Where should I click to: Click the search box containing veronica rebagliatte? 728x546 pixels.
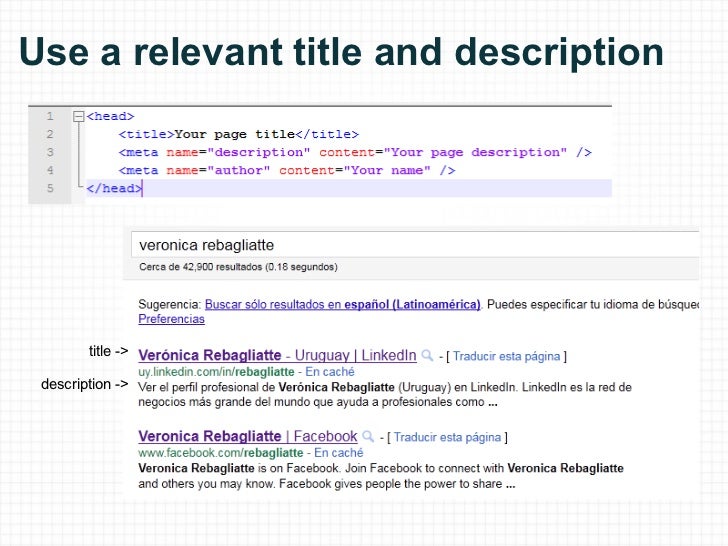tap(415, 245)
